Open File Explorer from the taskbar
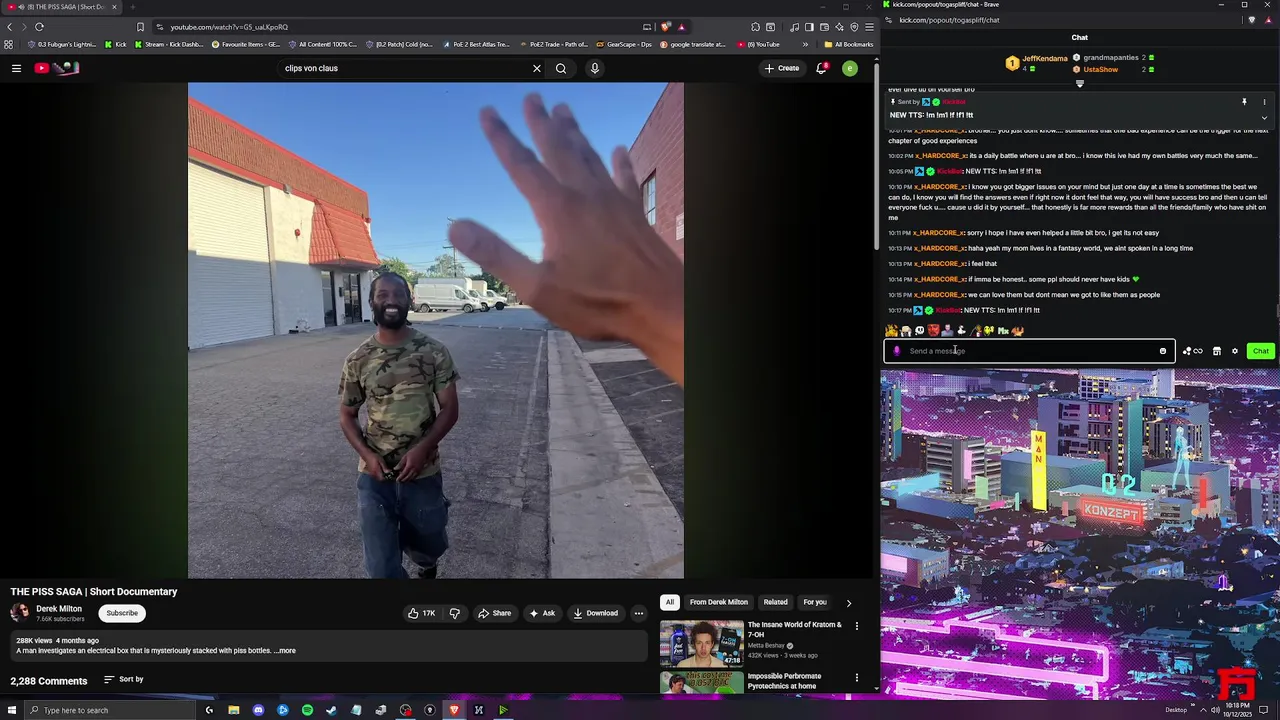Viewport: 1280px width, 720px height. coord(233,710)
